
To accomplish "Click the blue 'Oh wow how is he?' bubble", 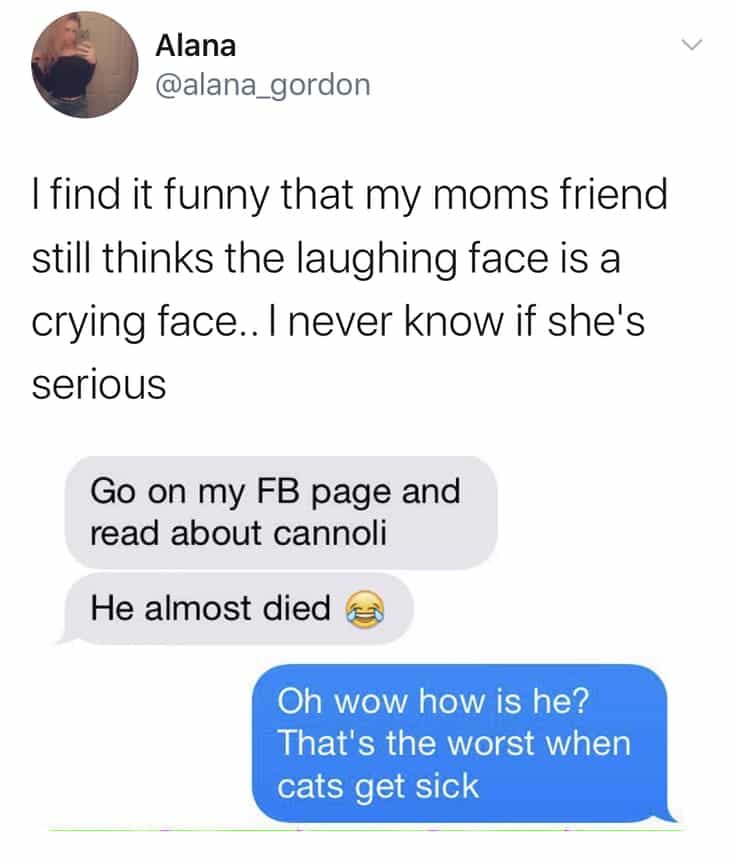I will [x=462, y=744].
